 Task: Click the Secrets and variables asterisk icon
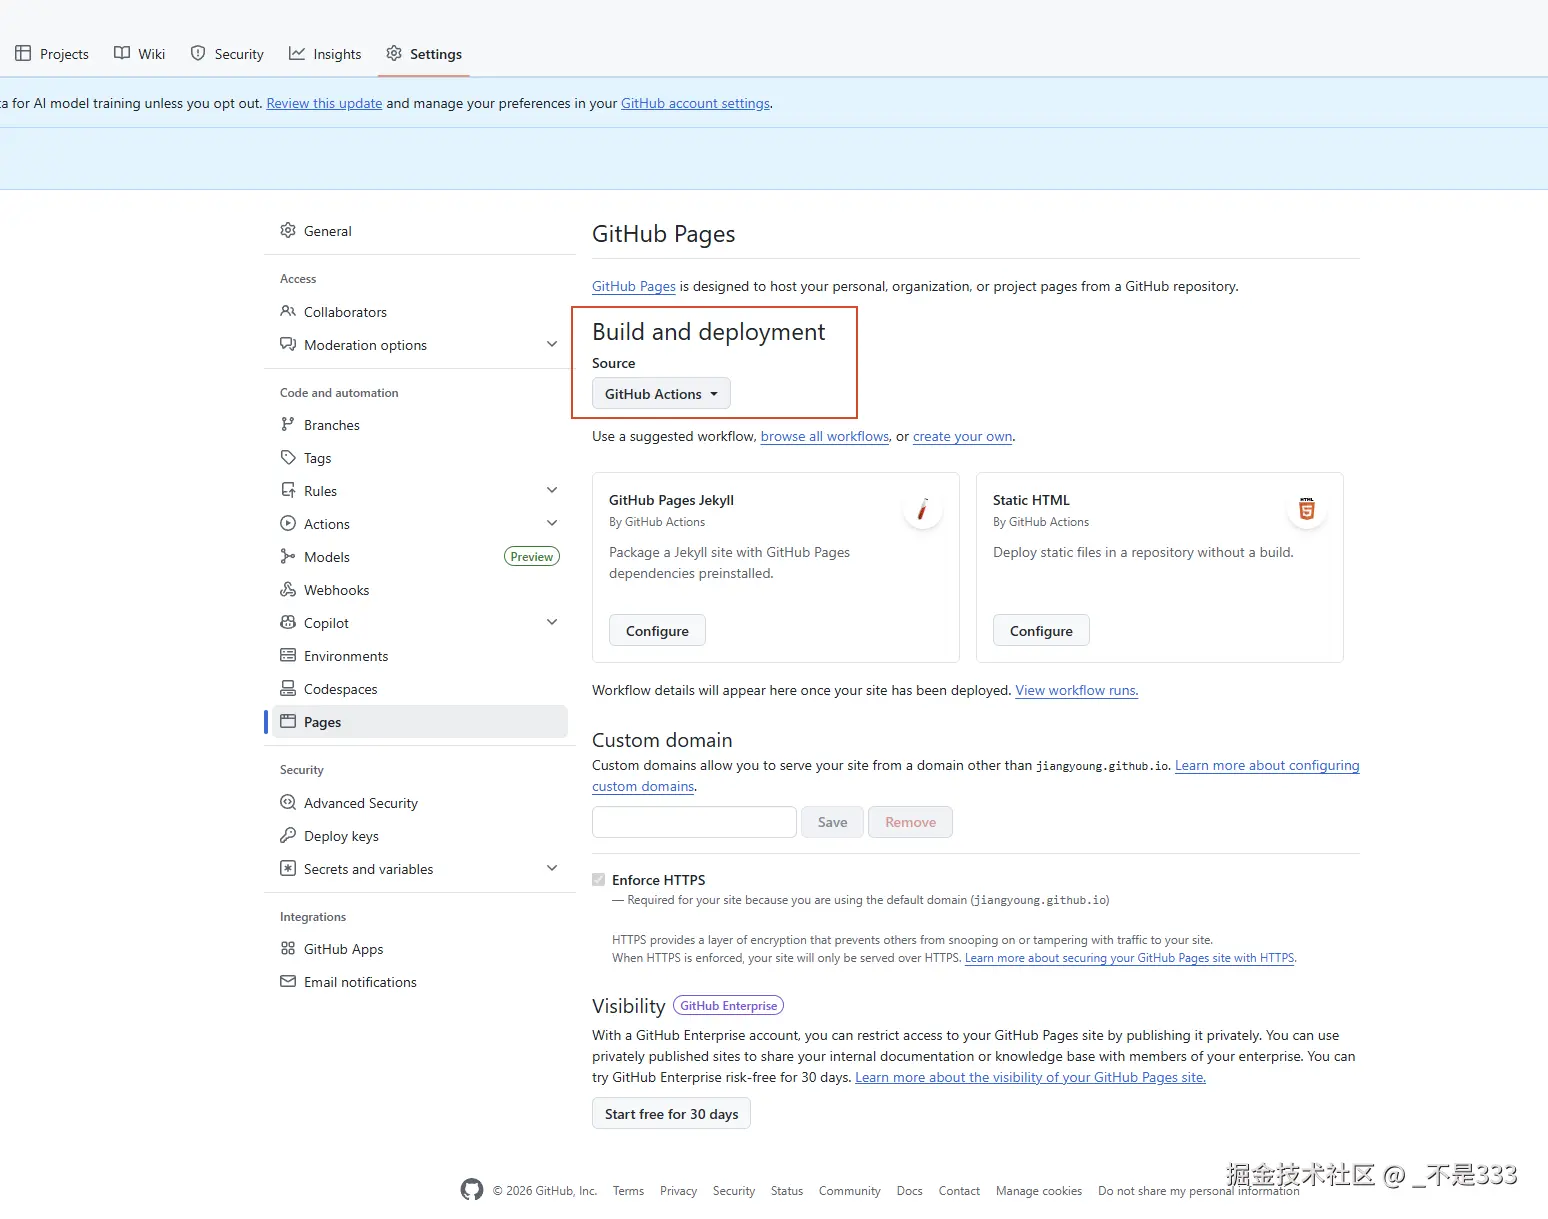tap(288, 868)
